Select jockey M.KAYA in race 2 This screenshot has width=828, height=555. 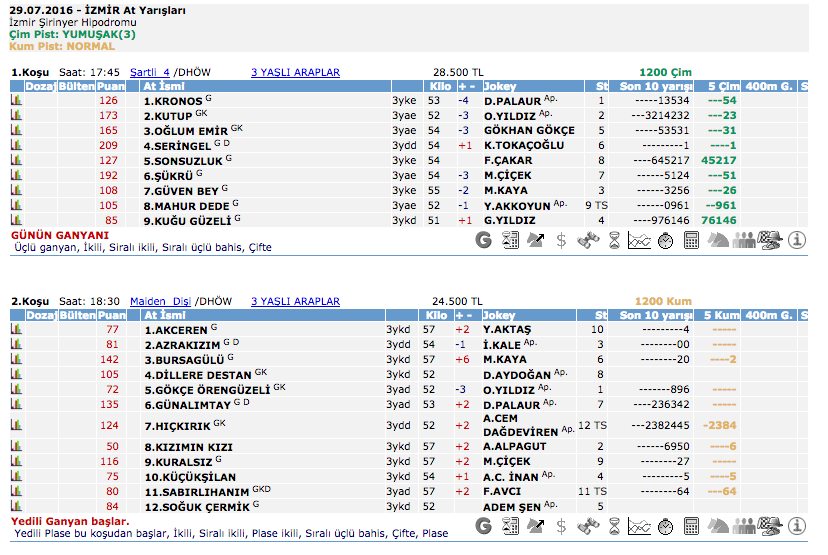pos(505,360)
